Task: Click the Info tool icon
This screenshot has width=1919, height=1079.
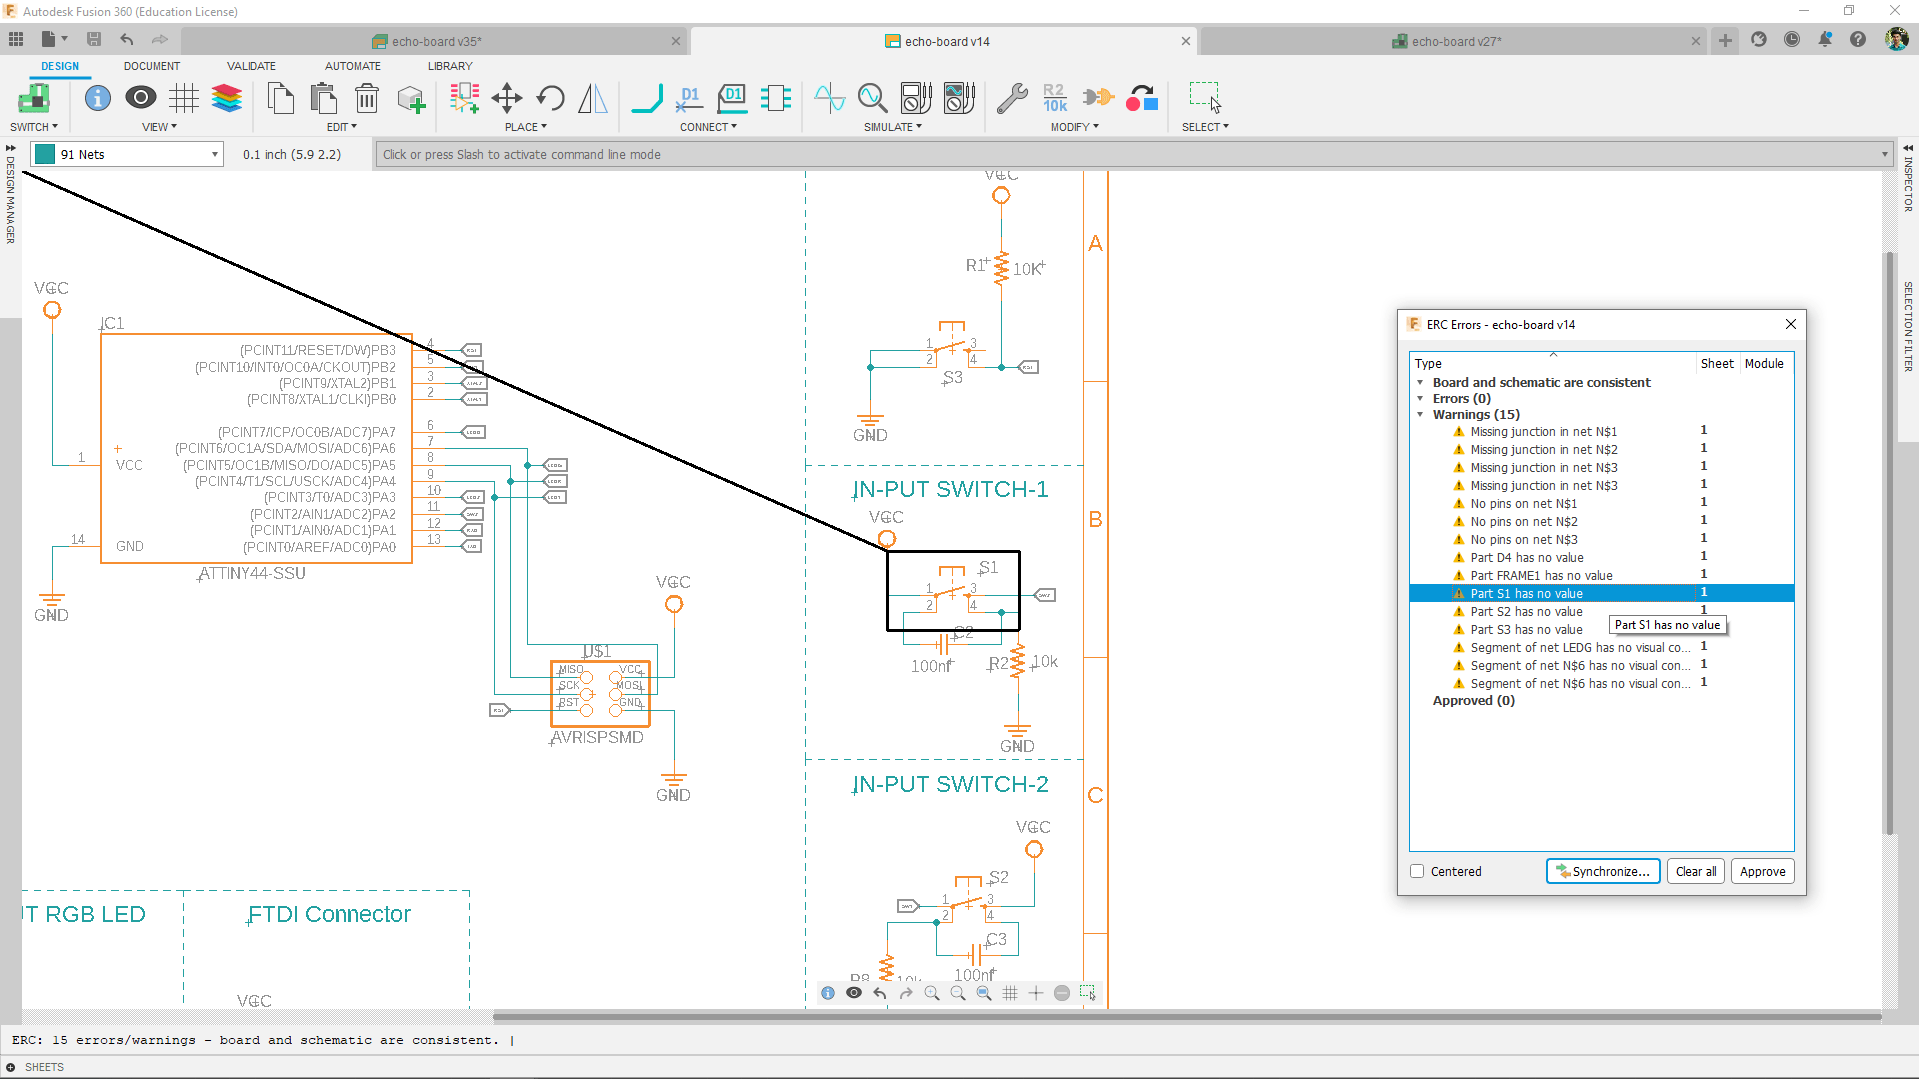Action: tap(97, 98)
